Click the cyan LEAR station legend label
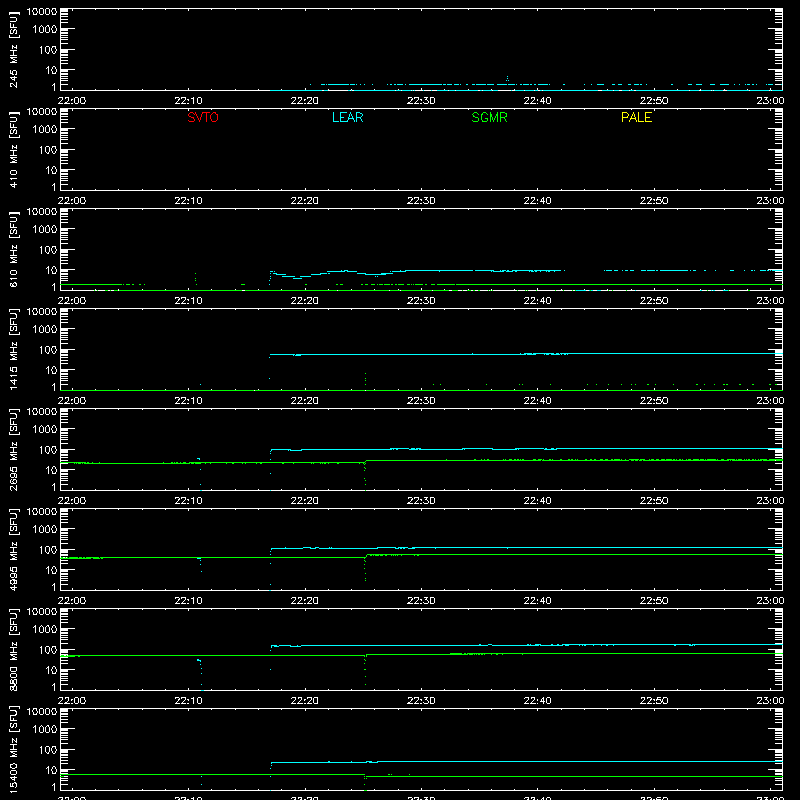 (x=347, y=117)
